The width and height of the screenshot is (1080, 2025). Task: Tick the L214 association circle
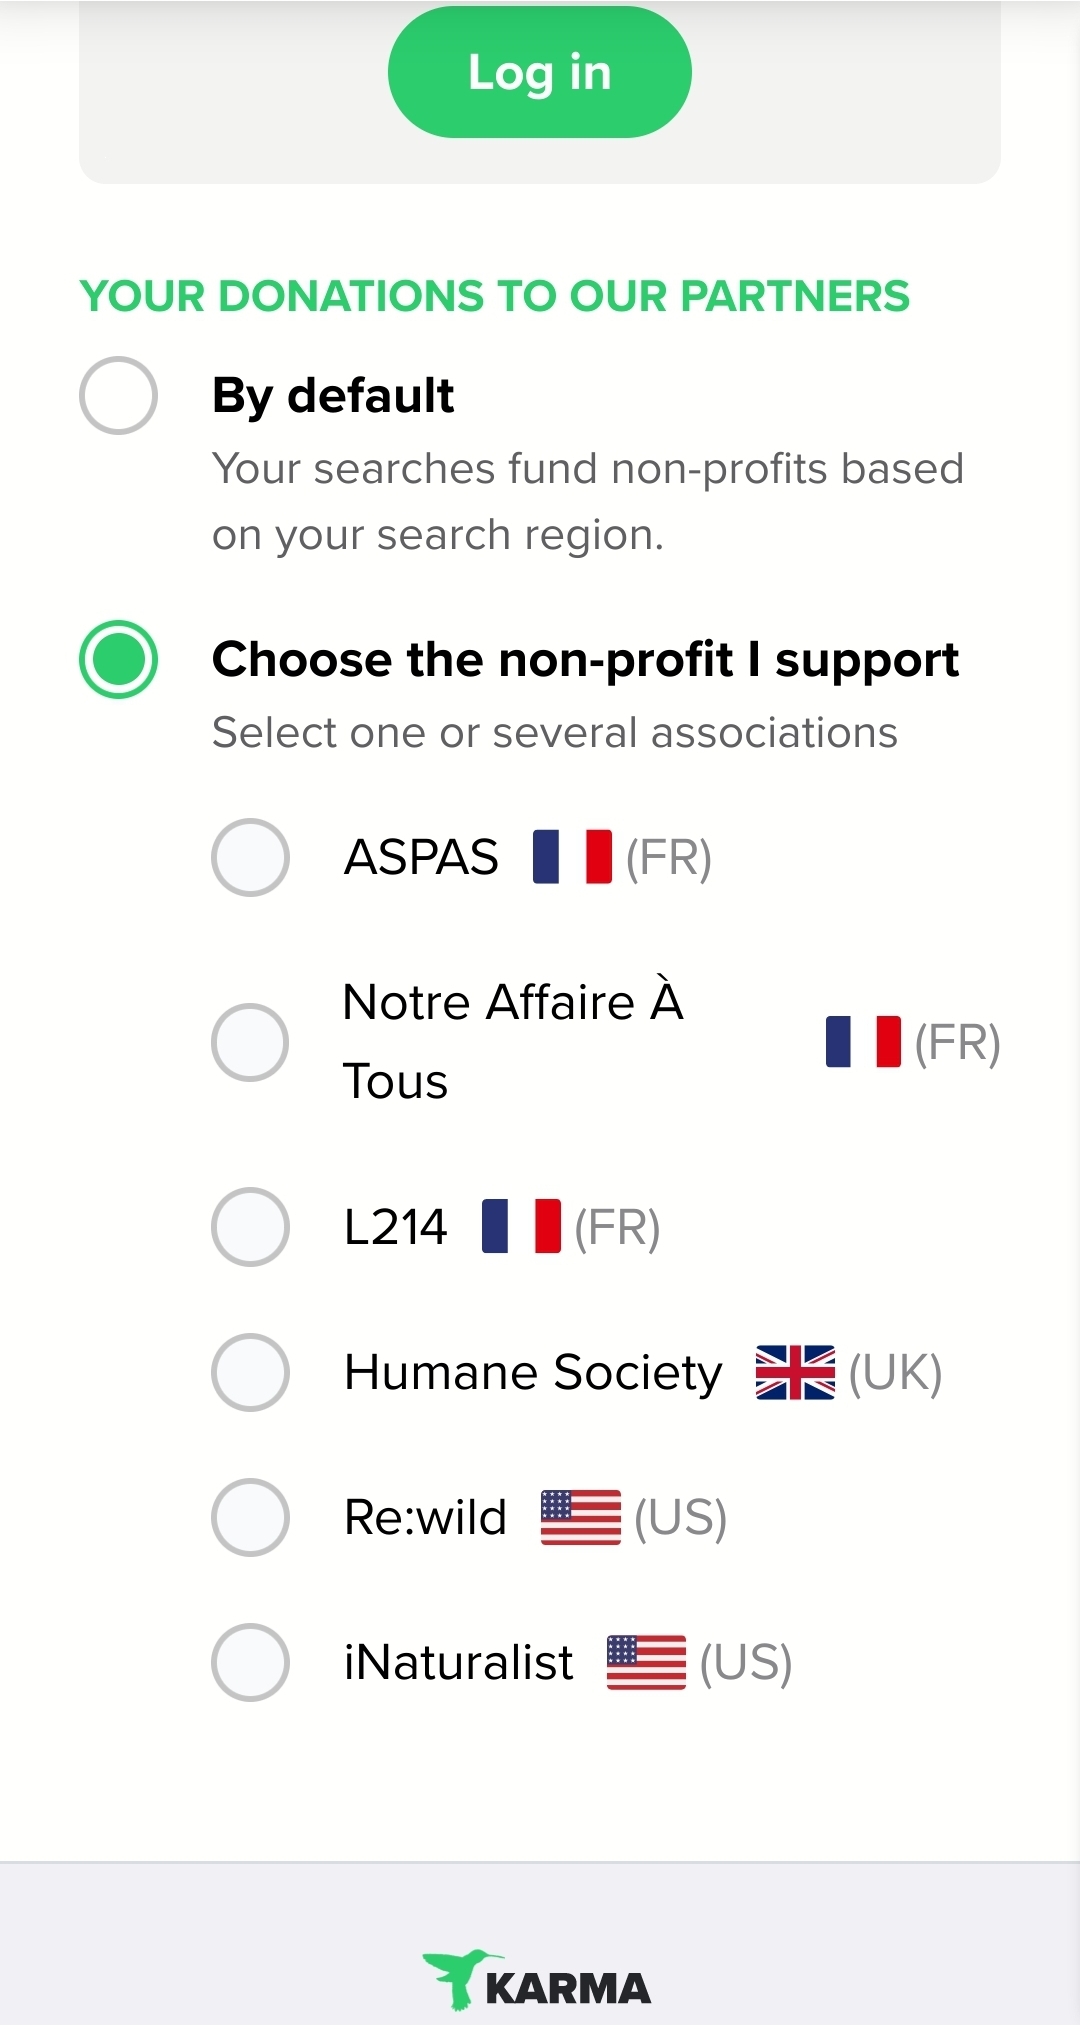[x=250, y=1227]
